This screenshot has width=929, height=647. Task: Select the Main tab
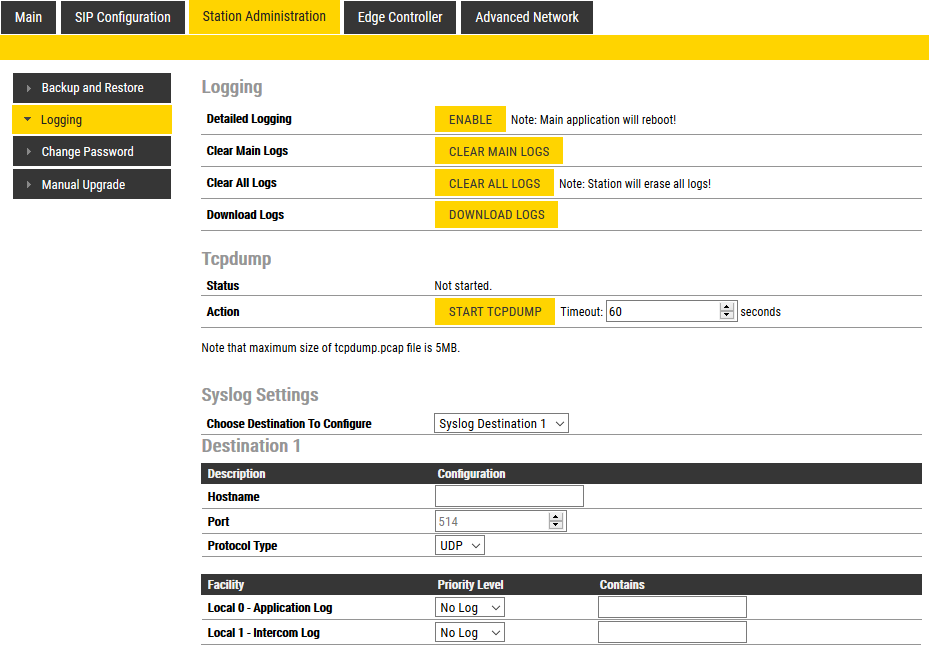[x=29, y=17]
